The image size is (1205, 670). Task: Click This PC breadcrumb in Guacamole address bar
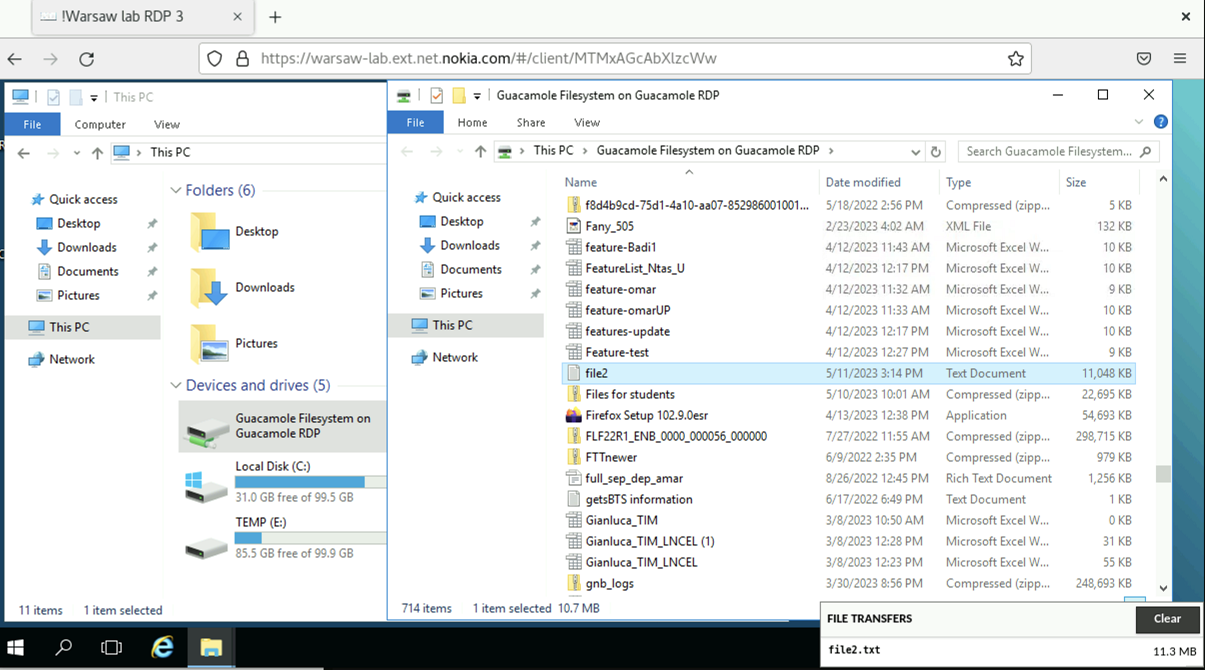click(x=553, y=151)
